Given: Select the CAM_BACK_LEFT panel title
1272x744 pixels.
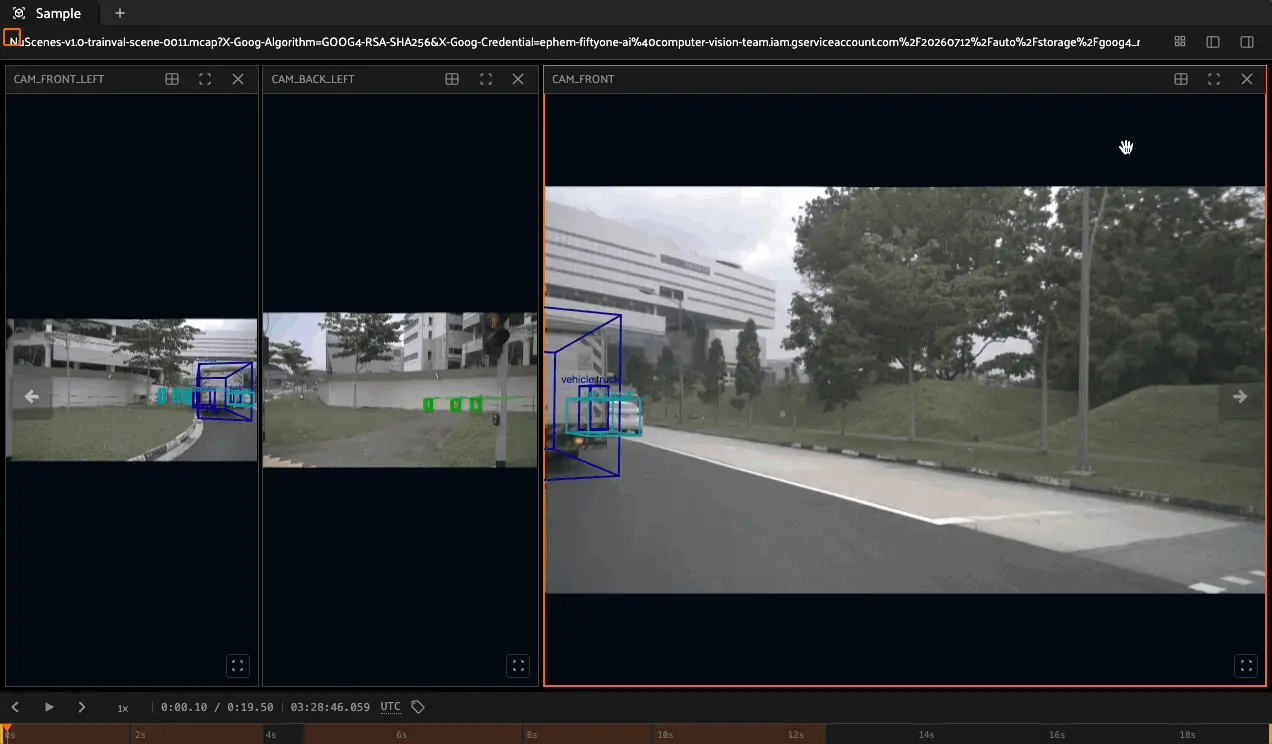Looking at the screenshot, I should (x=313, y=79).
